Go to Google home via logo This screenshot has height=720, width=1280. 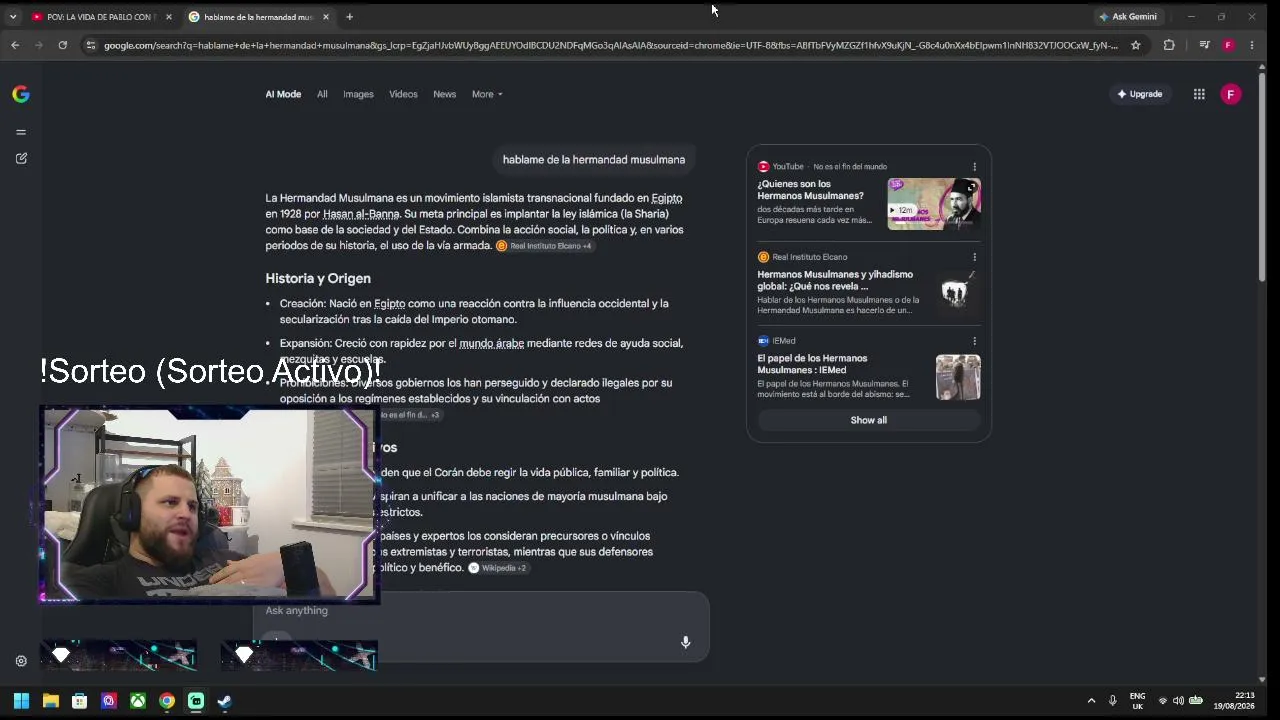(x=21, y=94)
